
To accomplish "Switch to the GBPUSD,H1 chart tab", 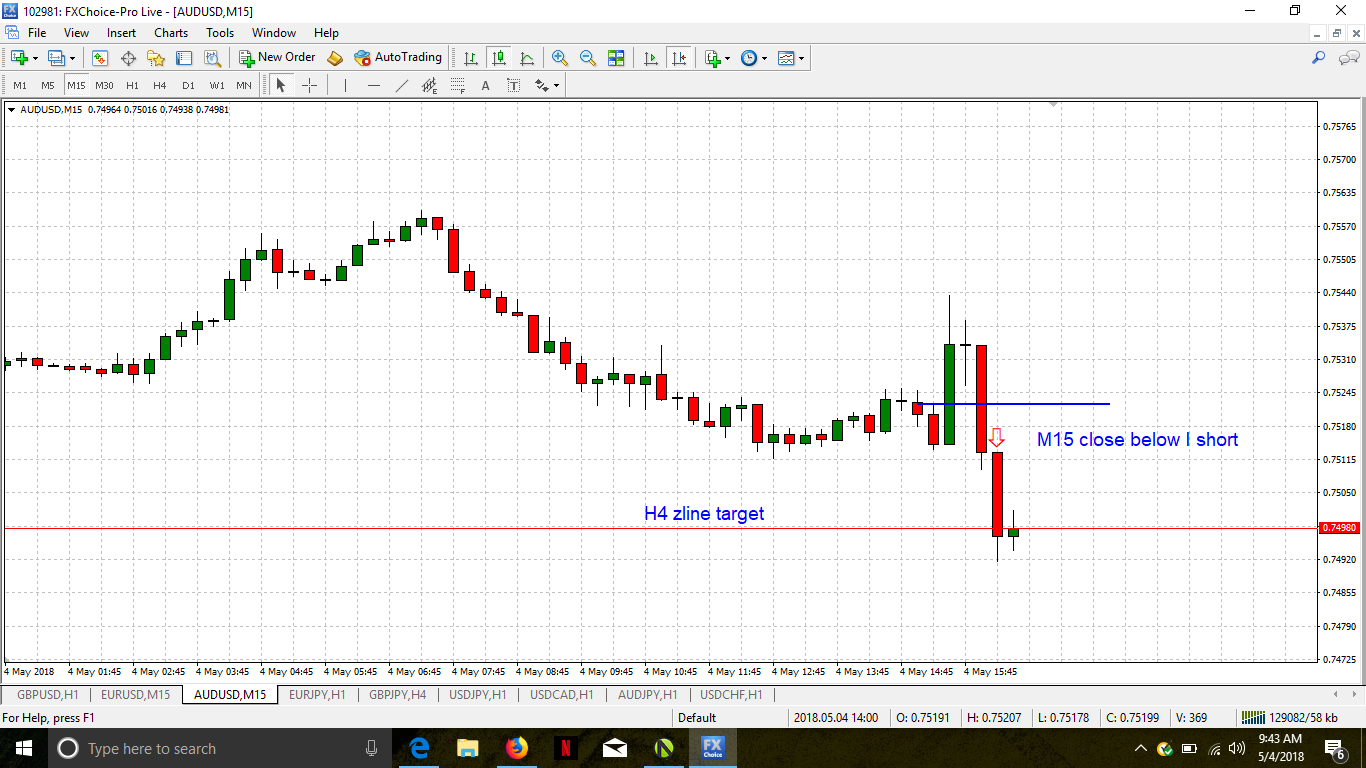I will click(x=48, y=694).
